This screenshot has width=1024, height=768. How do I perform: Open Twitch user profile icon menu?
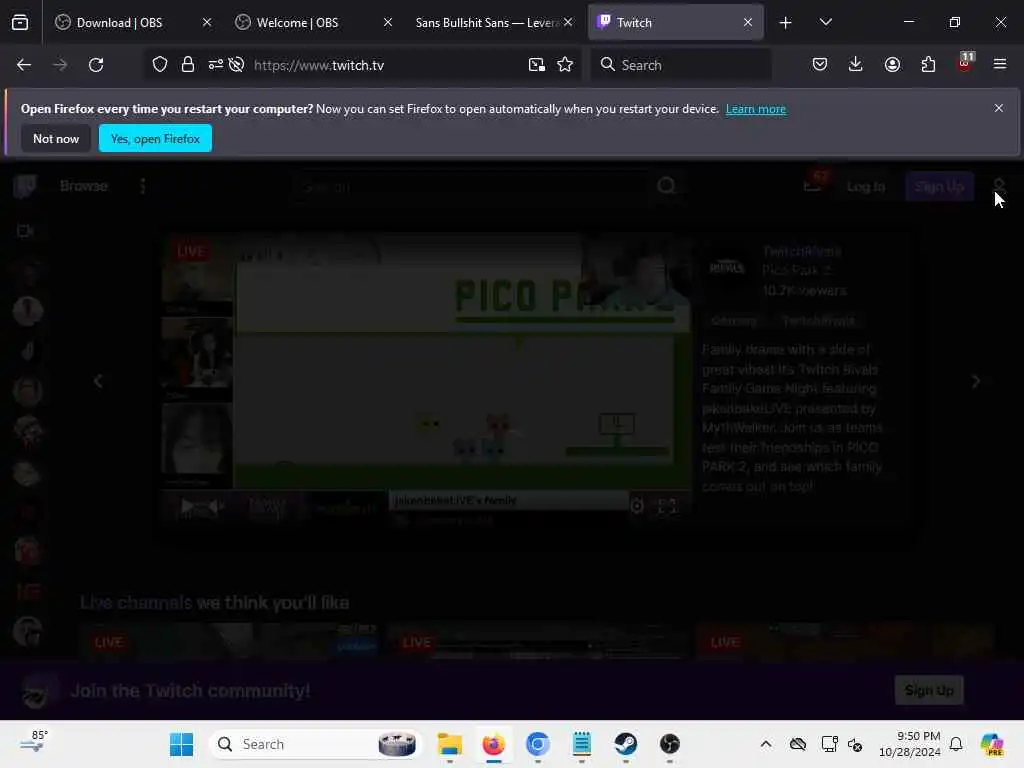click(x=999, y=186)
